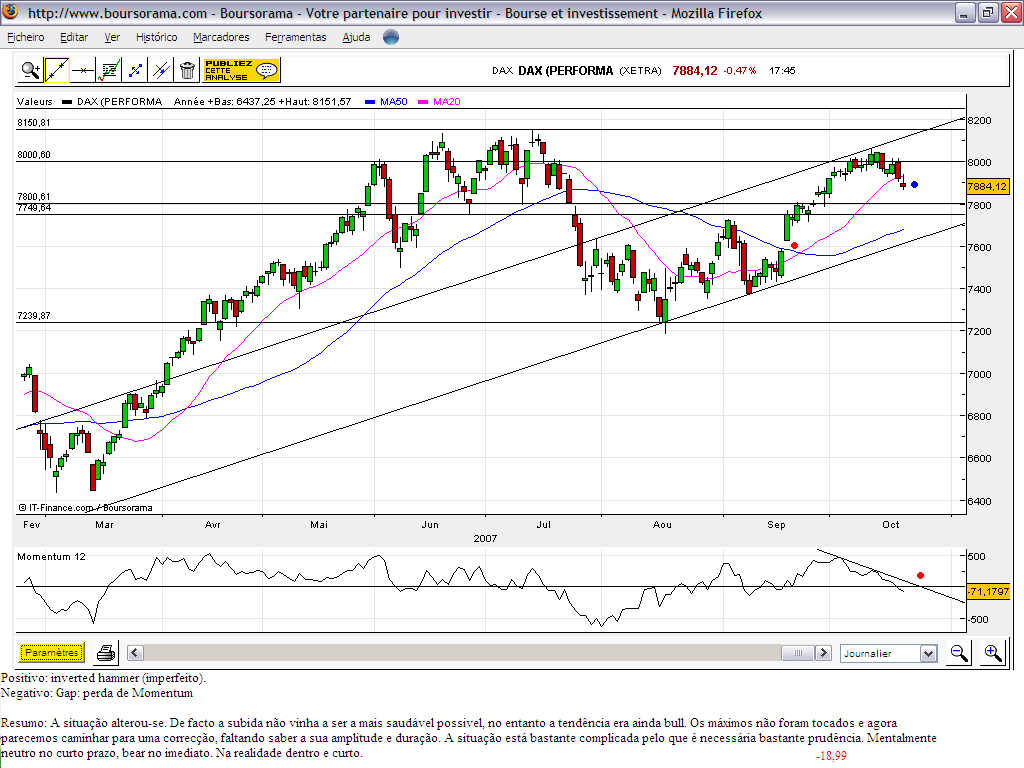Viewport: 1024px width, 768px height.
Task: Click the 17:45 time stamp
Action: pyautogui.click(x=782, y=71)
